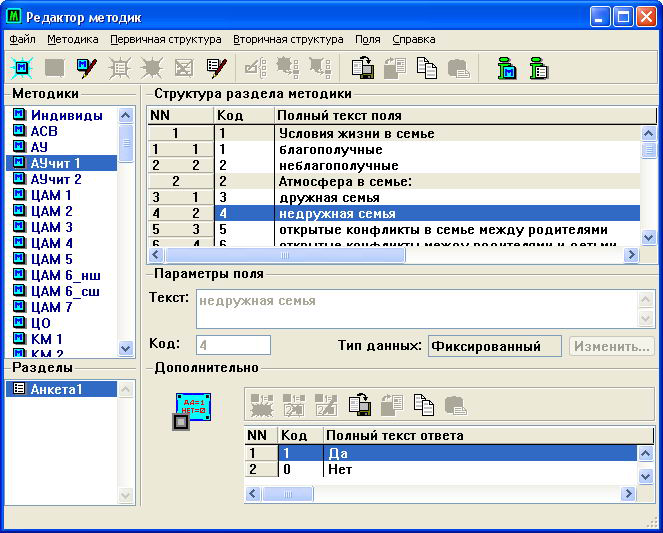Click the cyan answer scale icon under Дополнительно
This screenshot has width=663, height=533.
tap(192, 412)
